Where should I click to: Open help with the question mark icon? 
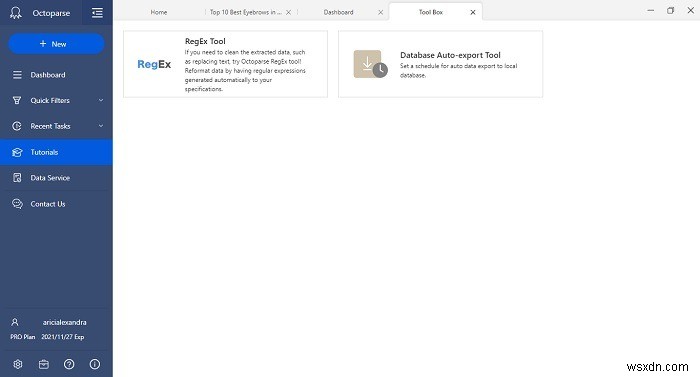[69, 364]
